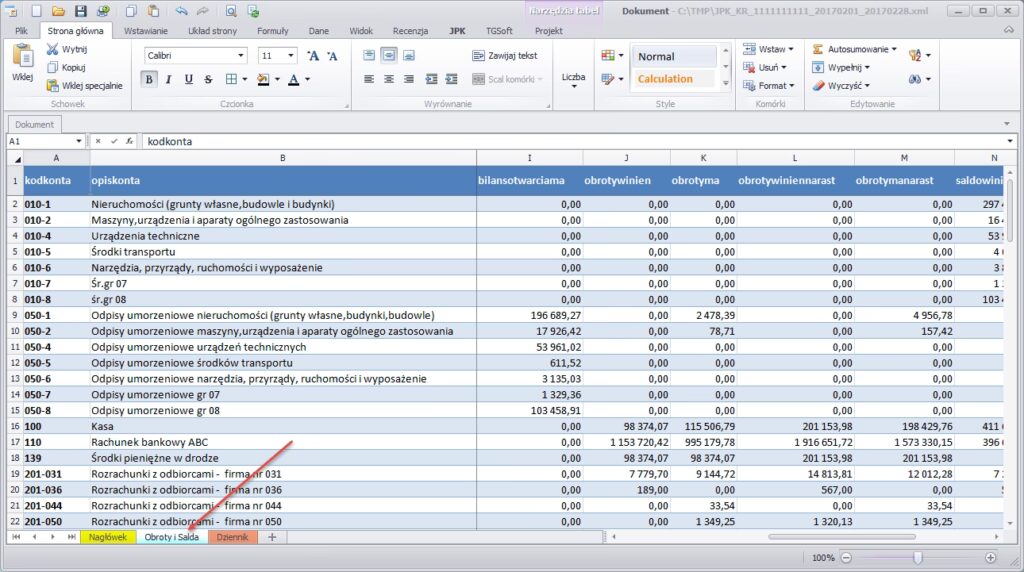Screen dimensions: 1024x572
Task: Click the binoculars find icon
Action: [914, 79]
